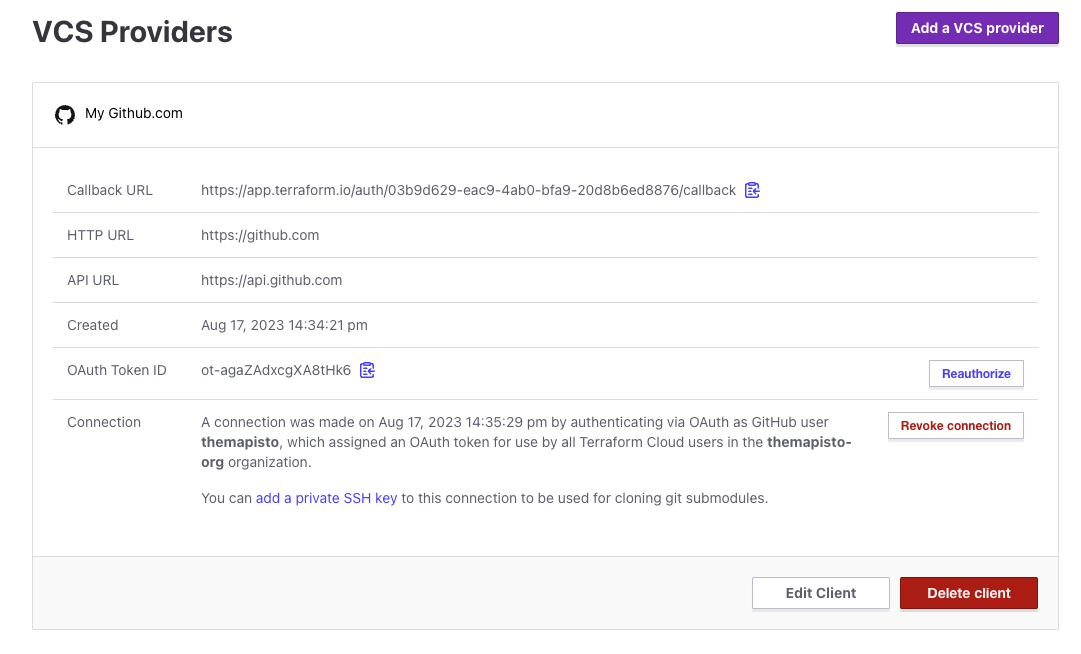
Task: Click the GitHub logo icon
Action: pos(65,114)
